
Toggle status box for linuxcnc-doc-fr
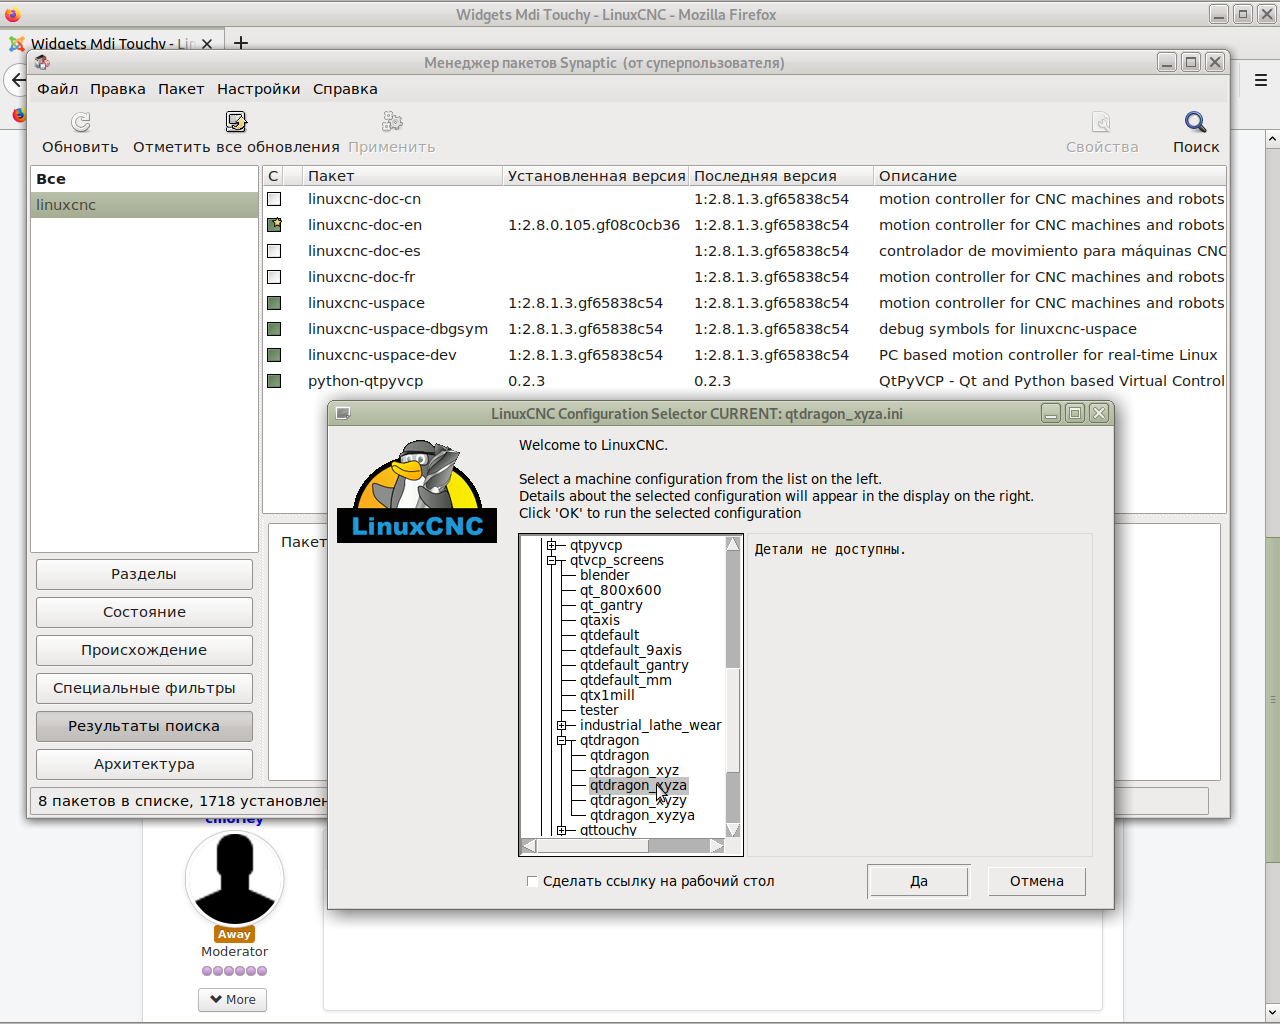[274, 277]
